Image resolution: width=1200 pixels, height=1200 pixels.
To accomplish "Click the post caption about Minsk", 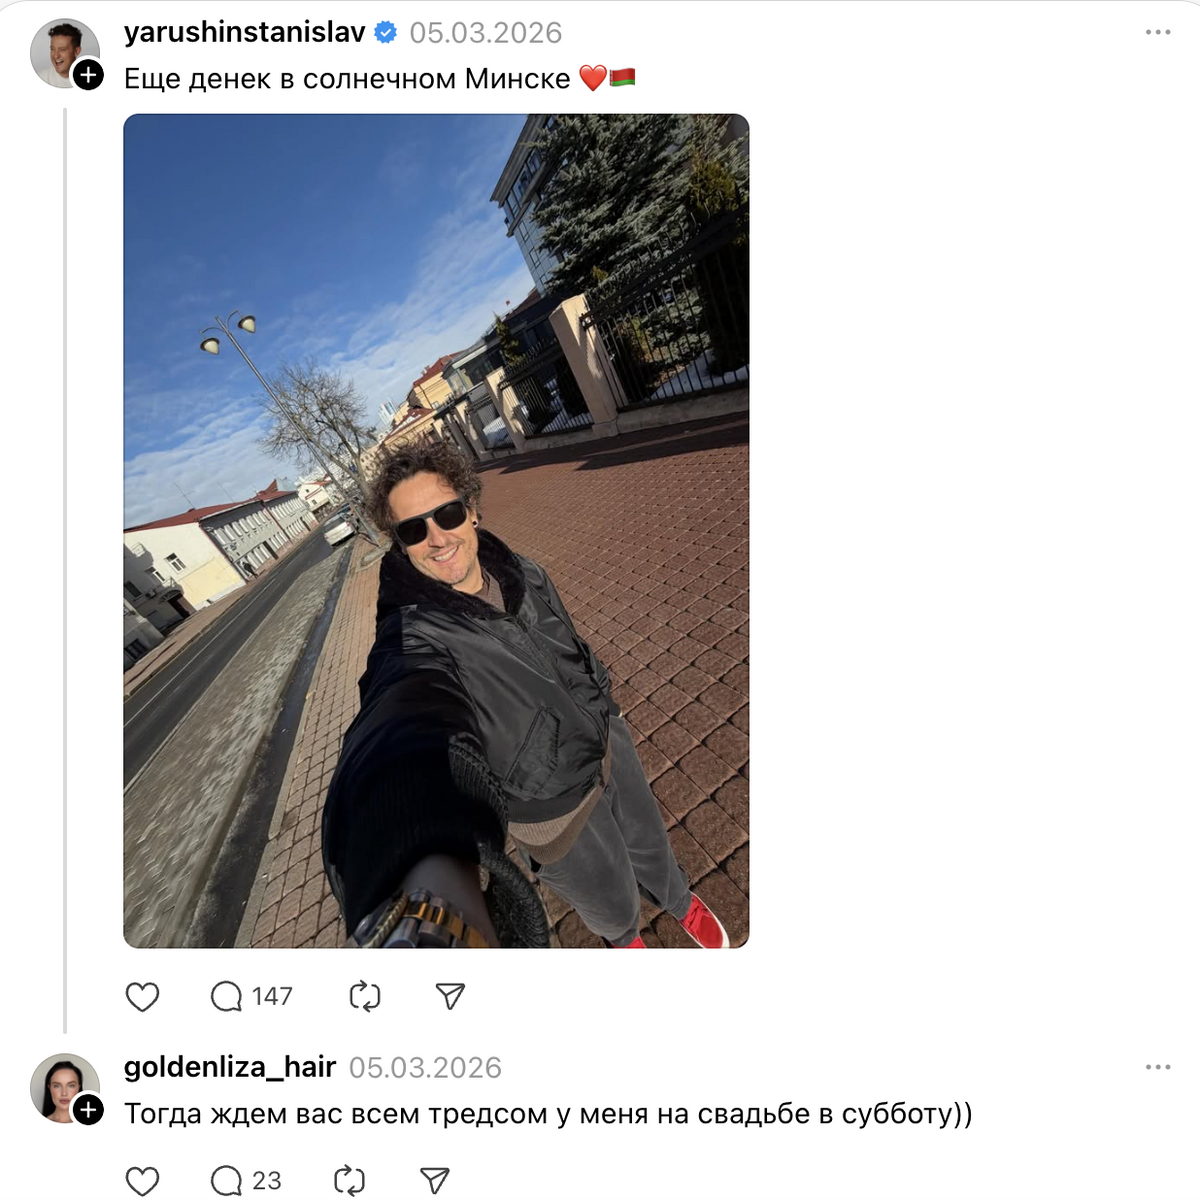I will tap(380, 78).
